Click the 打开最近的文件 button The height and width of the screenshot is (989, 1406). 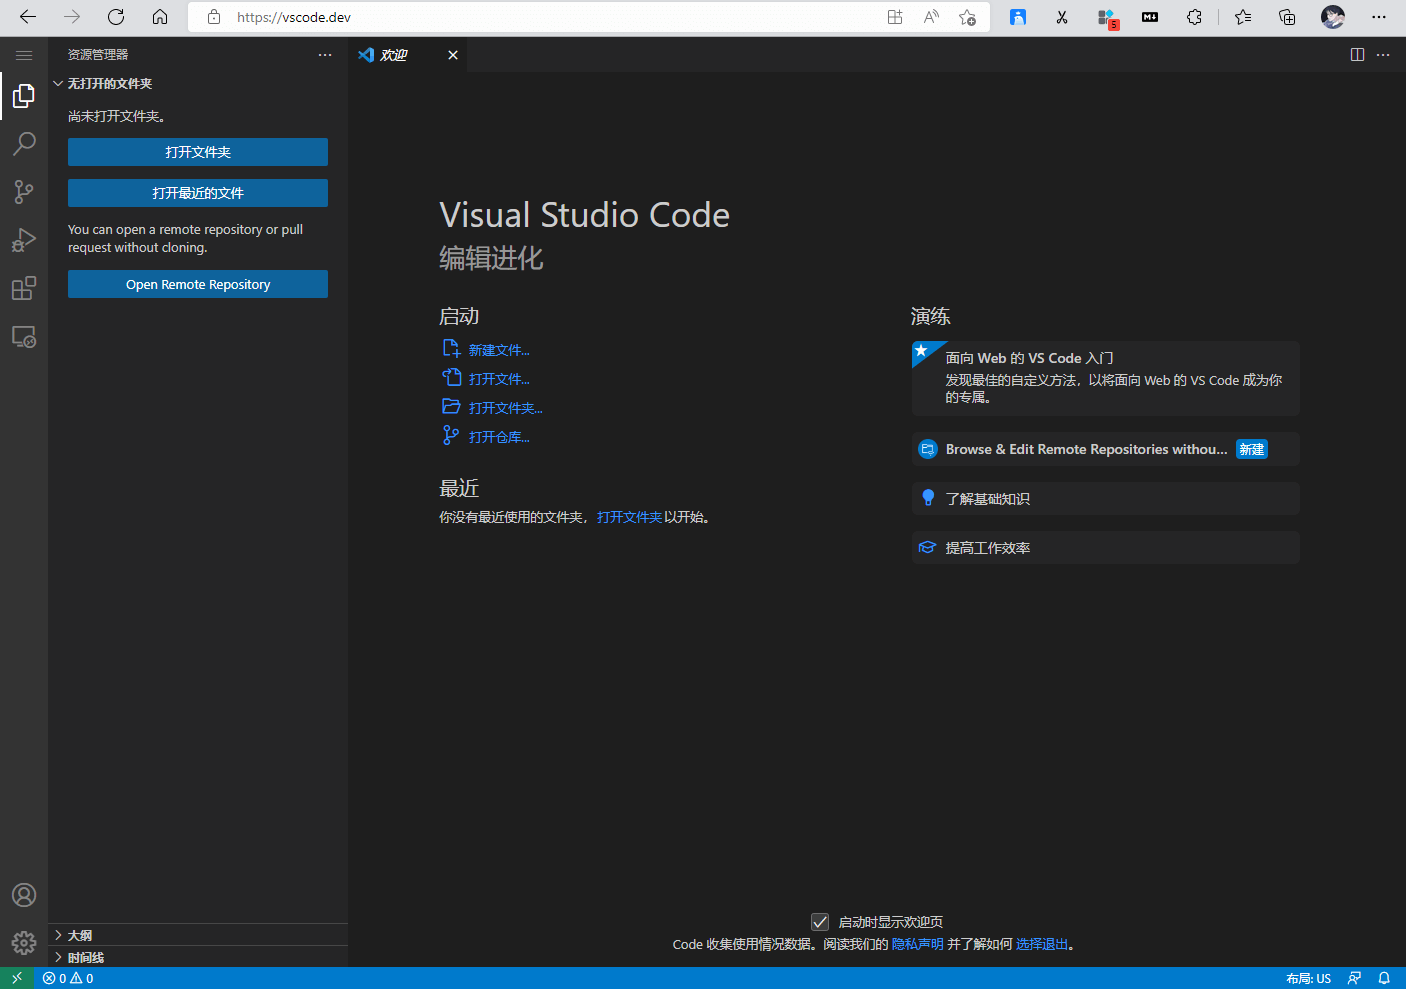(198, 193)
